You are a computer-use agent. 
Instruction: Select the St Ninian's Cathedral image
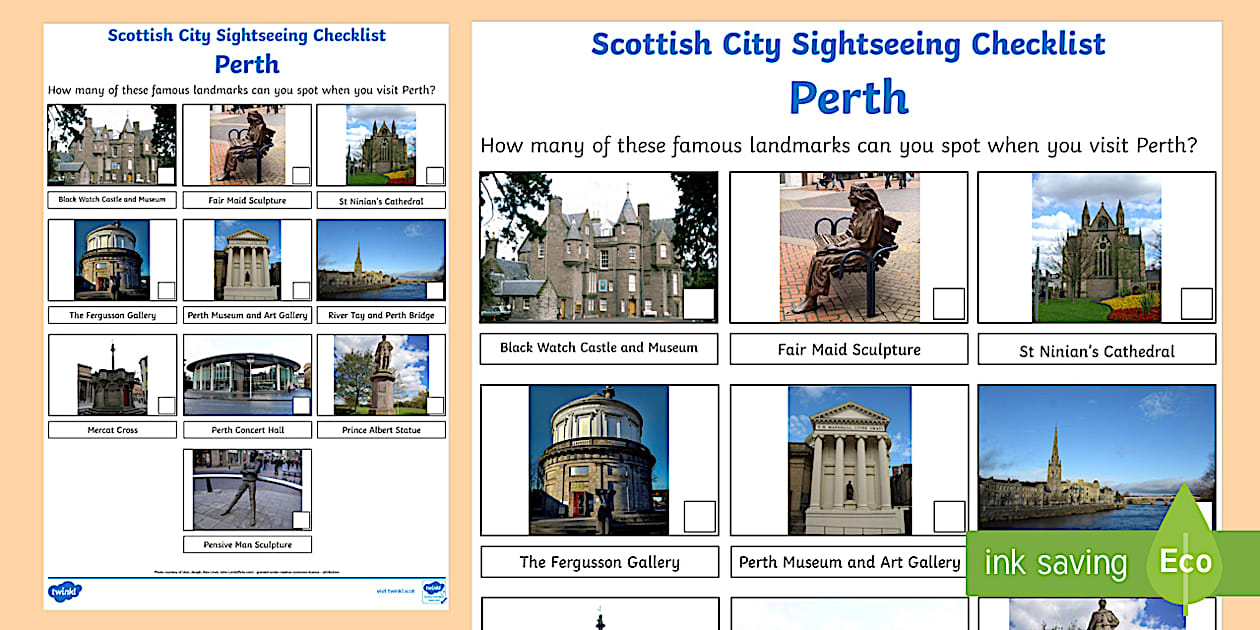[1095, 245]
